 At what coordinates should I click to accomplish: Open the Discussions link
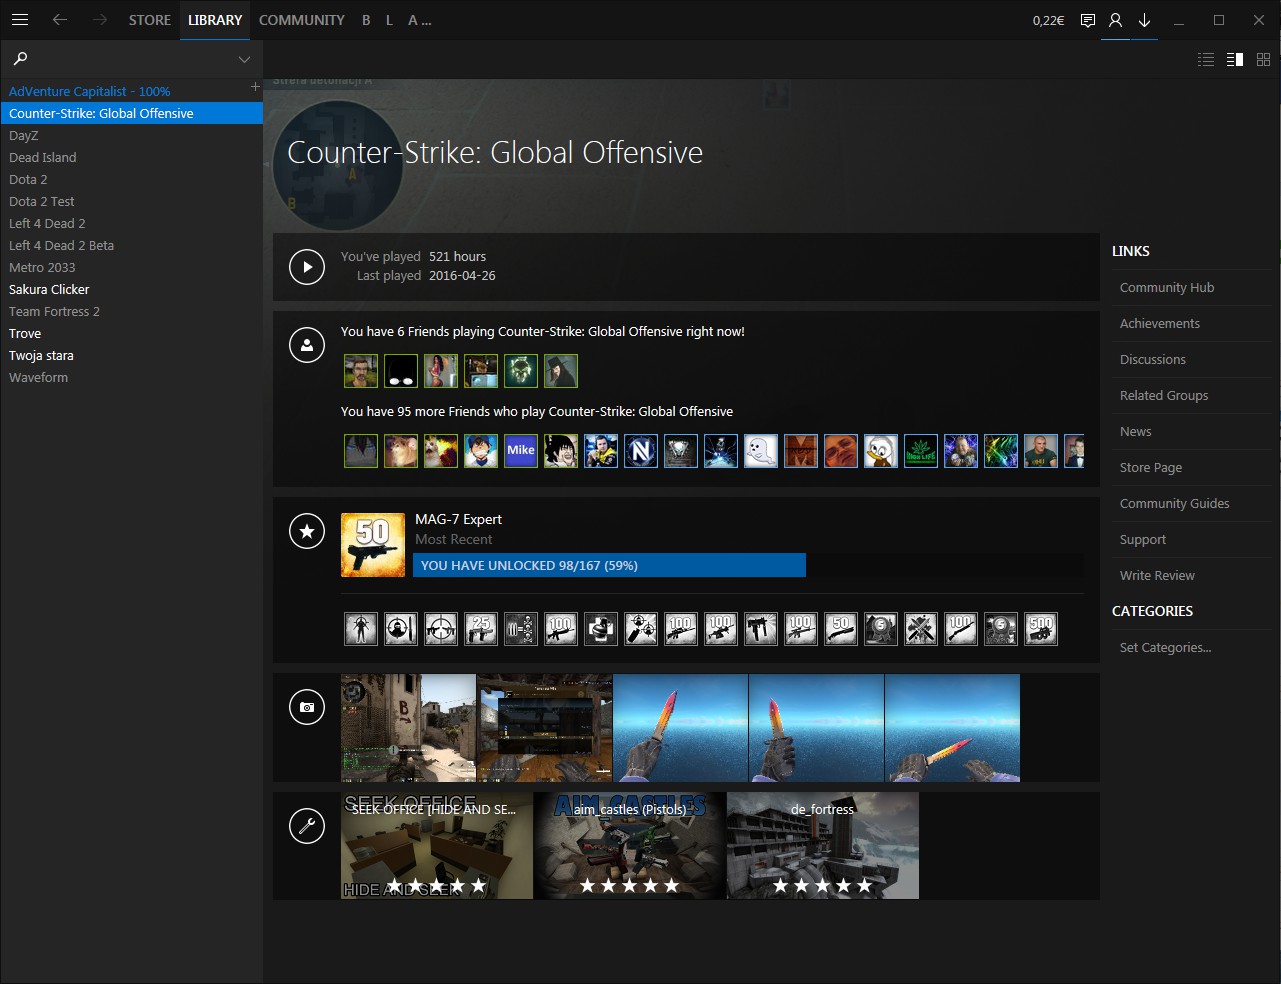pos(1153,360)
